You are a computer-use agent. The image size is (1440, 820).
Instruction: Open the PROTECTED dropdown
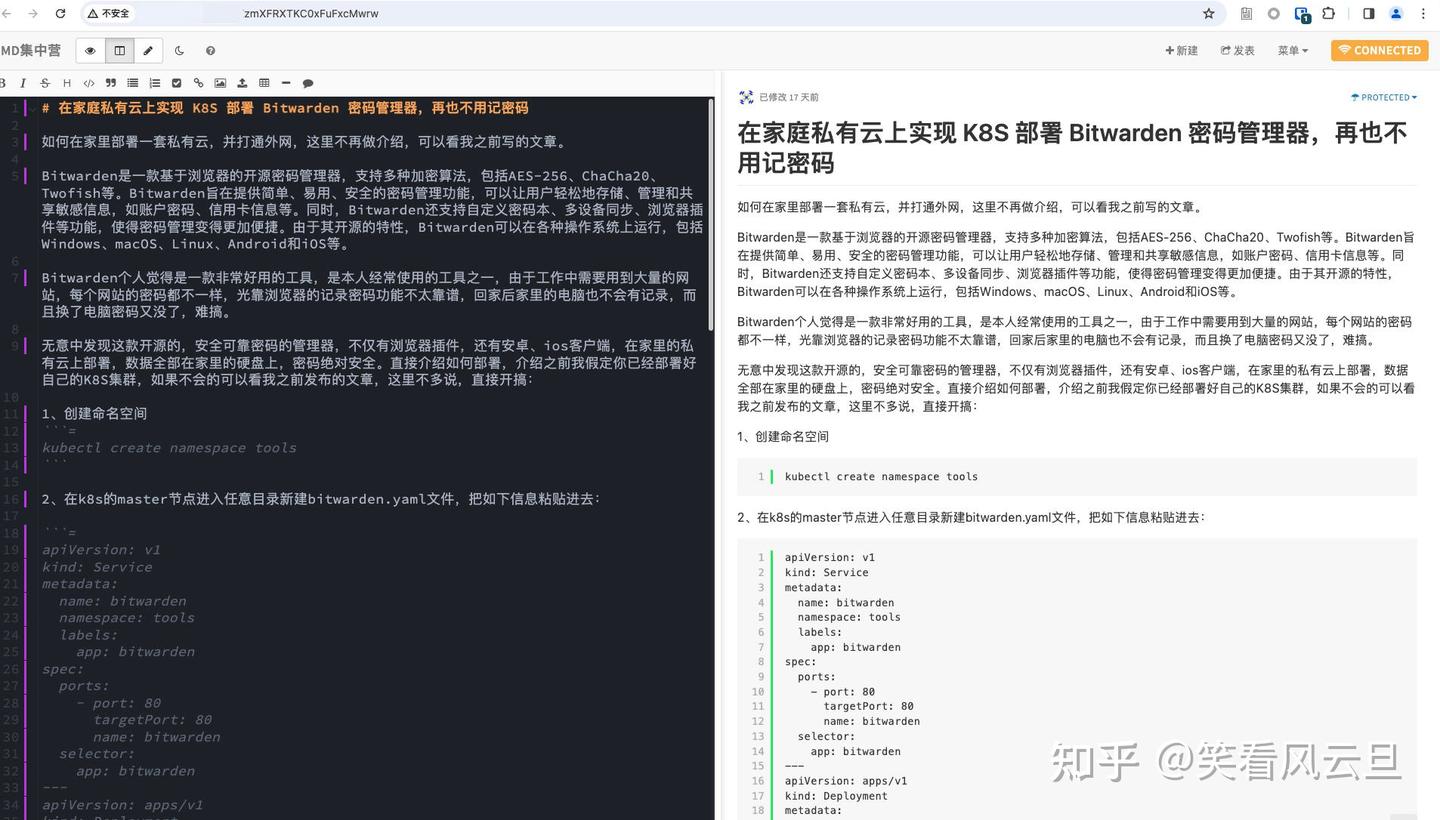click(x=1384, y=97)
